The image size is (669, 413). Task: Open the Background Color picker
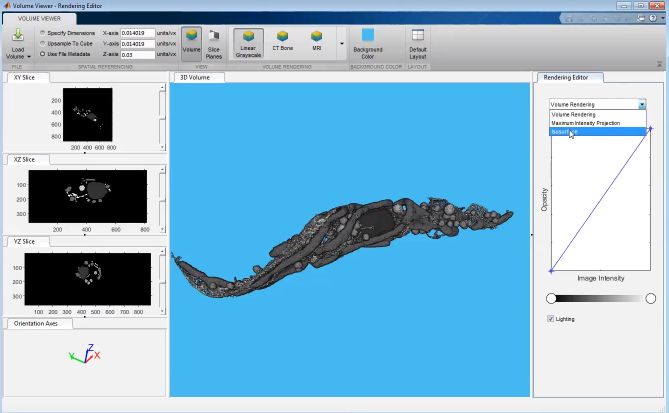point(367,43)
